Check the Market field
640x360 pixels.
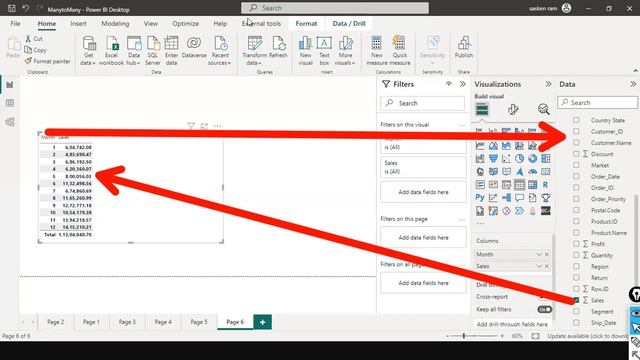[x=576, y=165]
